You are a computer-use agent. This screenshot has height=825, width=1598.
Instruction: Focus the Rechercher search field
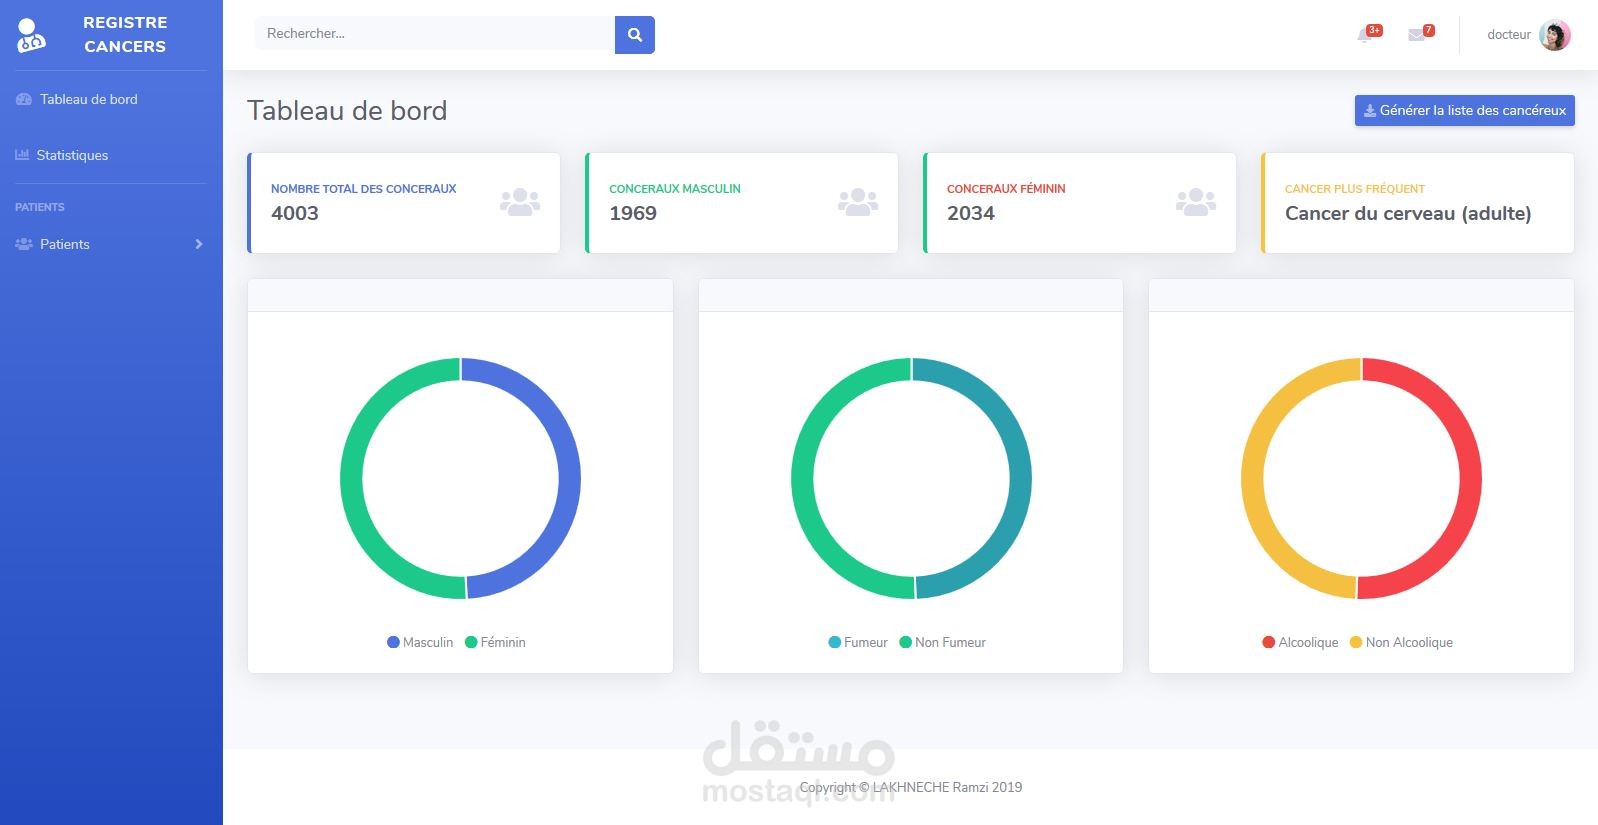click(435, 34)
